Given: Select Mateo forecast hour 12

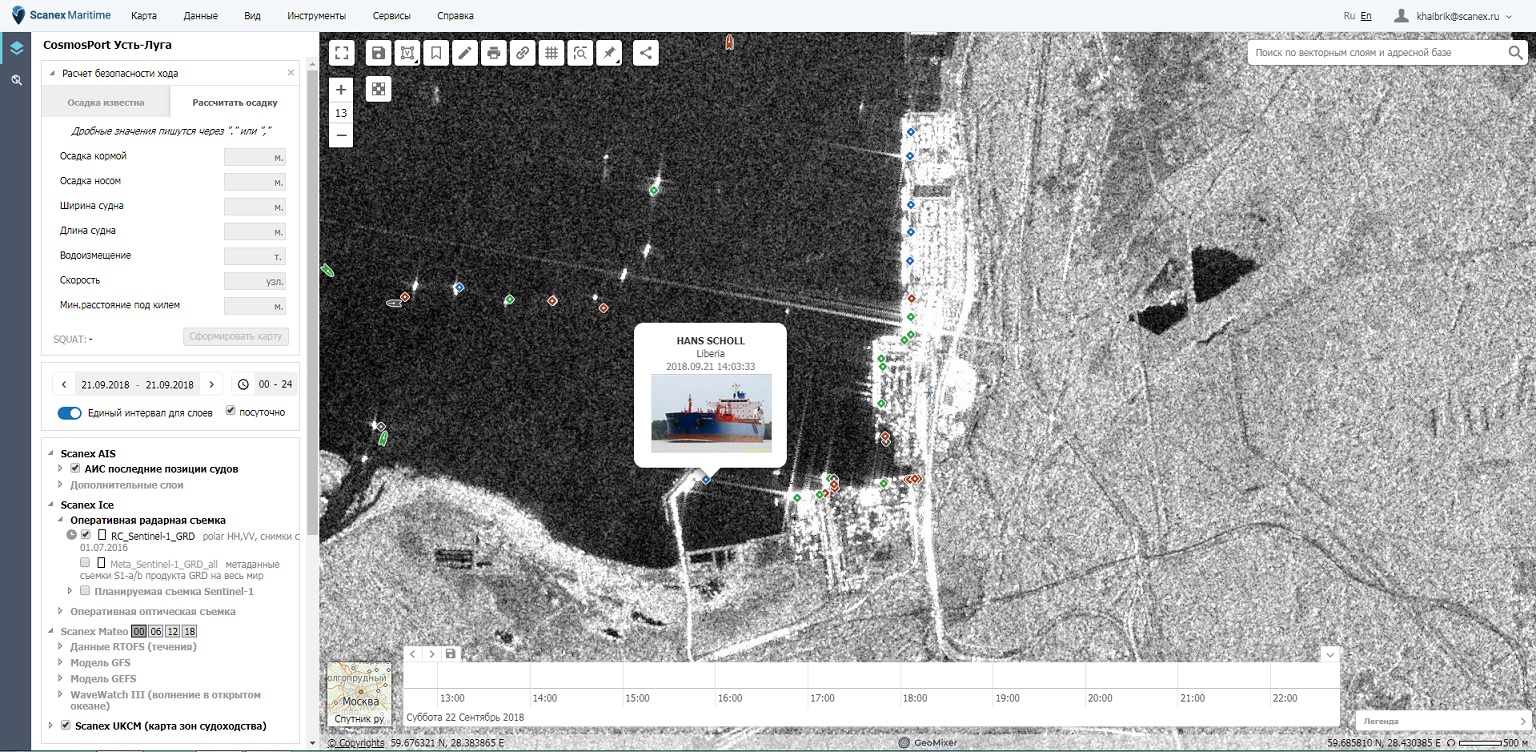Looking at the screenshot, I should click(173, 631).
